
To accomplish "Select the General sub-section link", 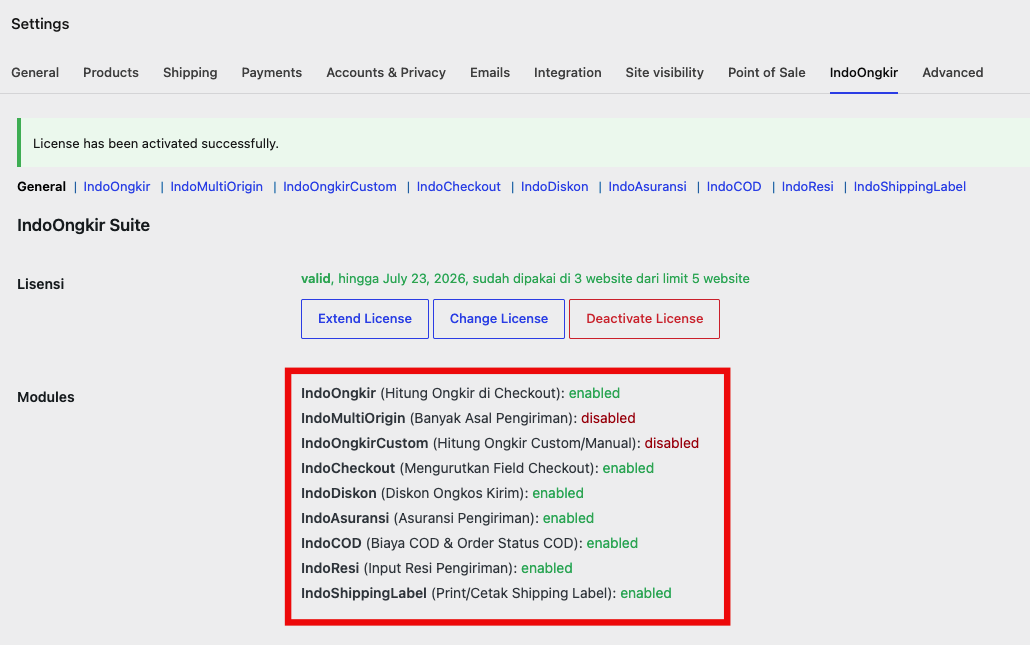I will point(41,187).
